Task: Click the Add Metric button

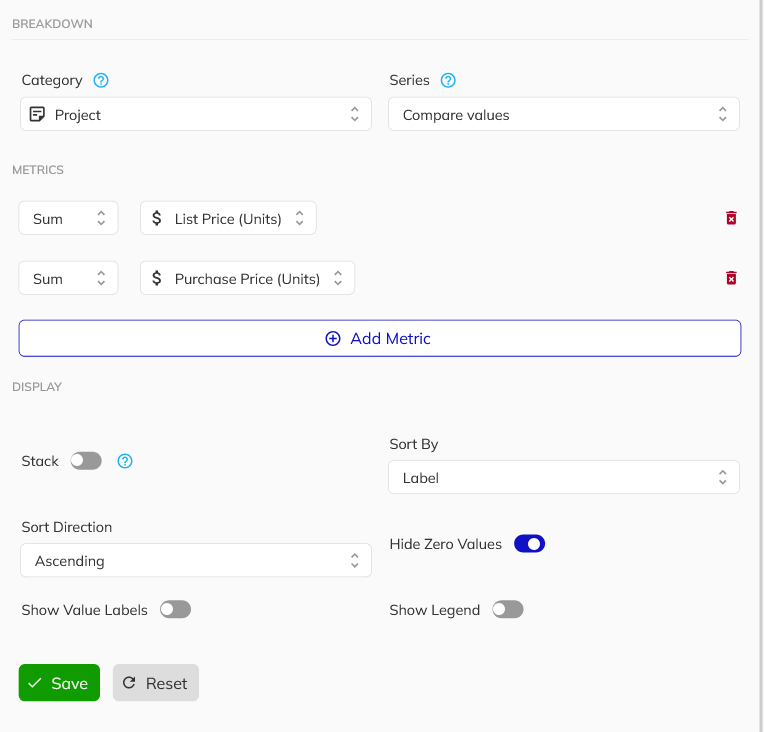Action: [x=380, y=338]
